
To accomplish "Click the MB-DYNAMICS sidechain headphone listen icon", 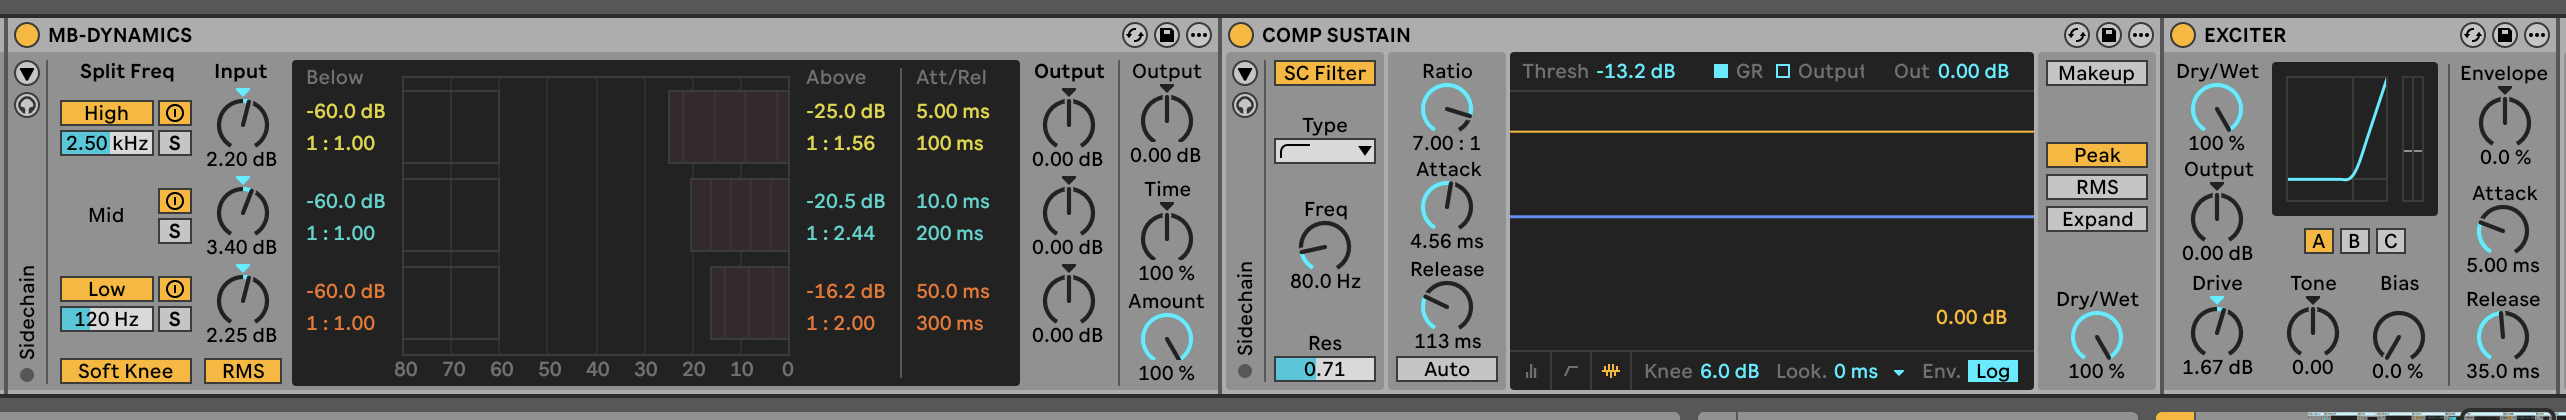I will point(27,105).
